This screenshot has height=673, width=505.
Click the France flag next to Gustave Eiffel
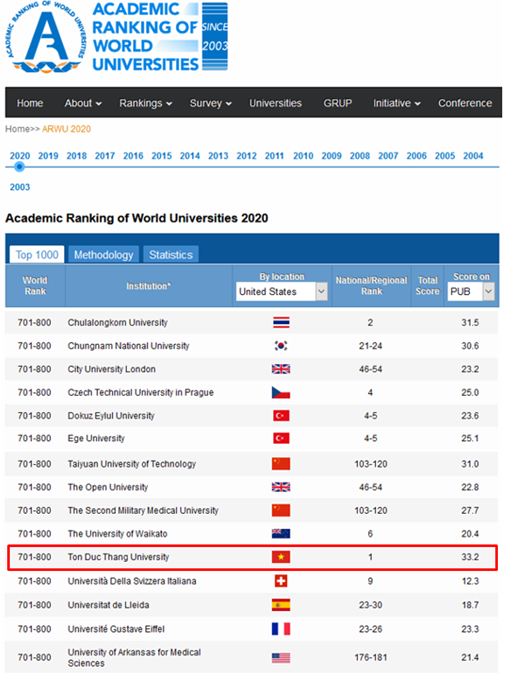281,629
